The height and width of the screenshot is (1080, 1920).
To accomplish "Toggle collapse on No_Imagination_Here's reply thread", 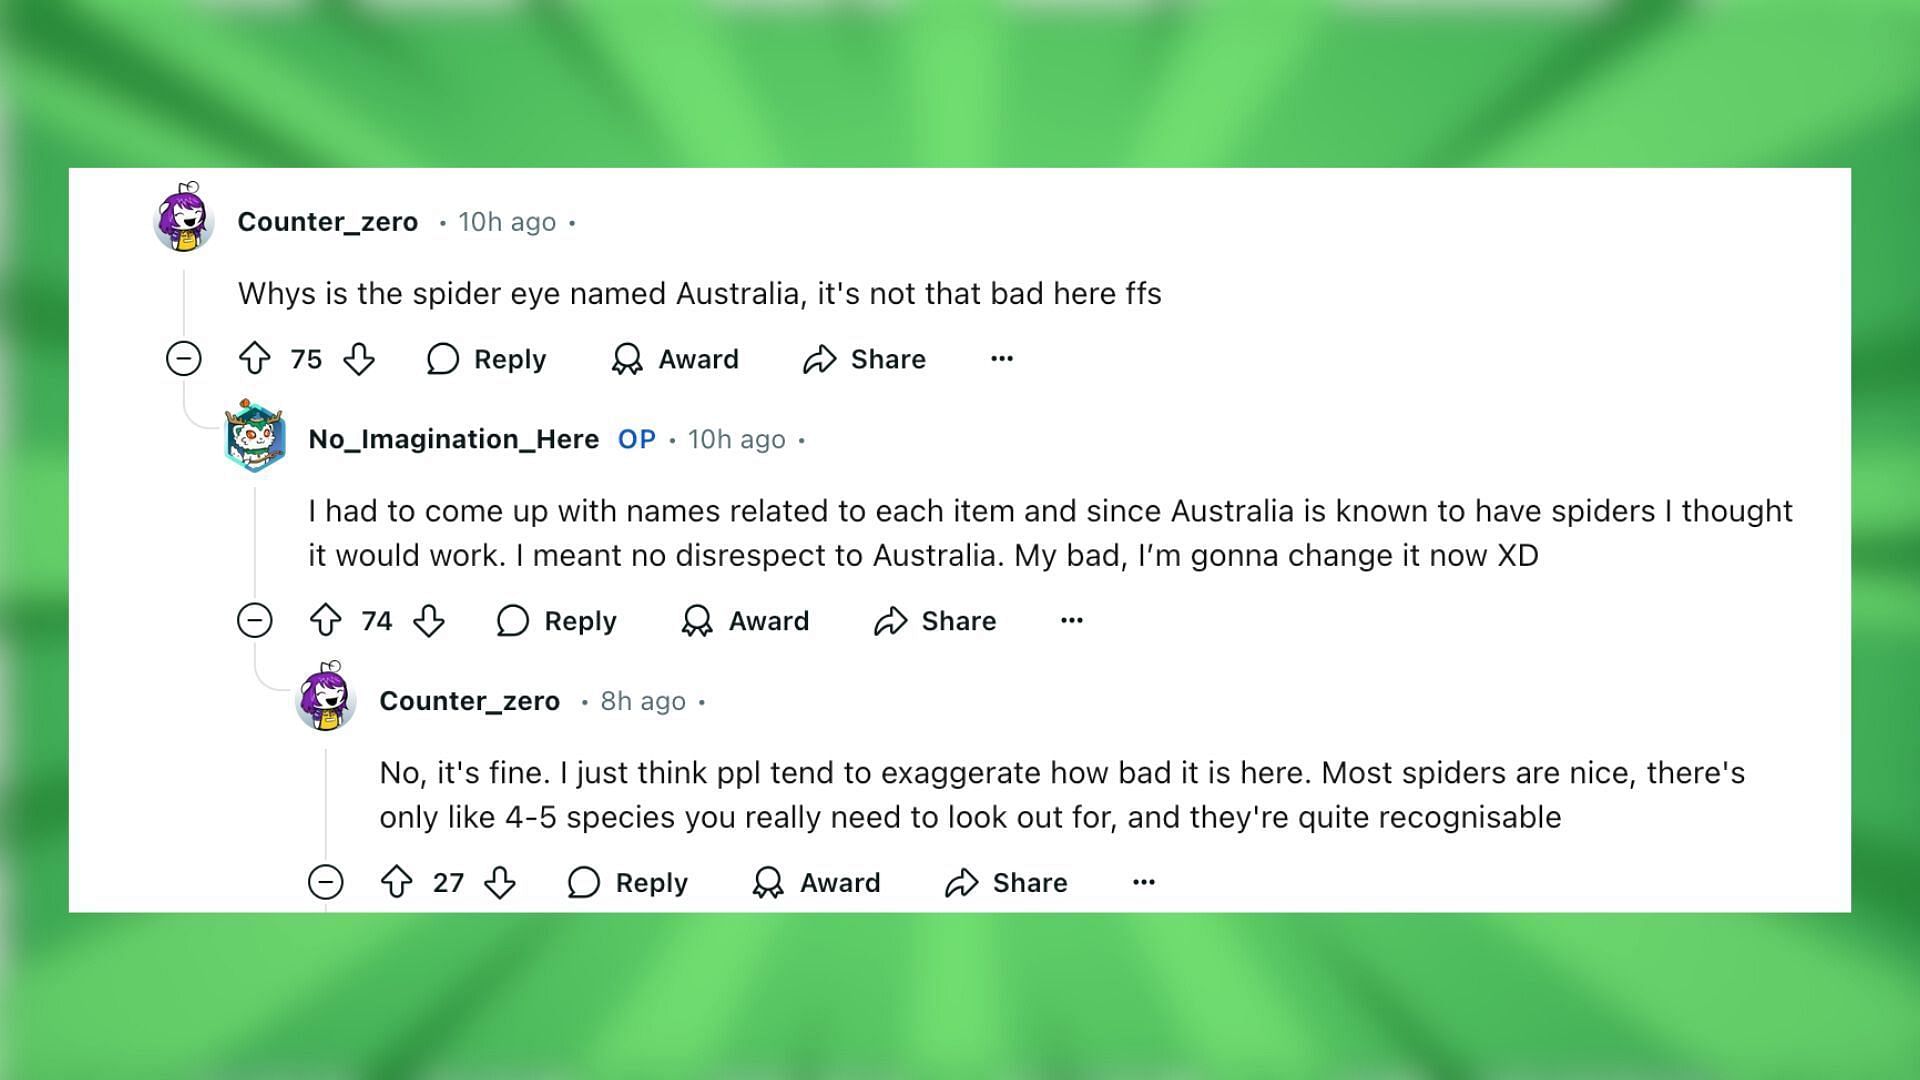I will click(x=255, y=620).
